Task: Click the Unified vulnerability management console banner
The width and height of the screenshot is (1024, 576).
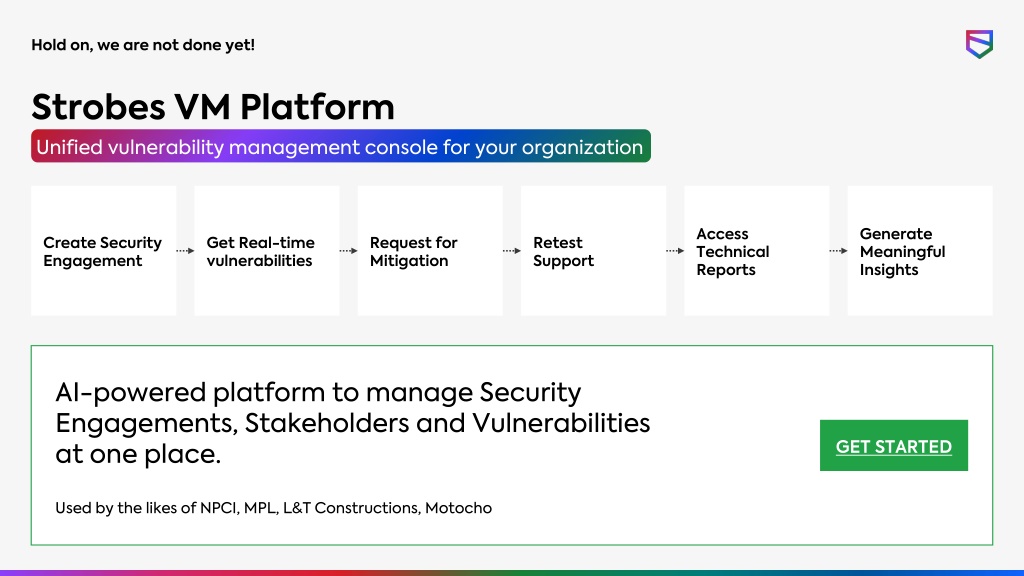Action: click(341, 146)
